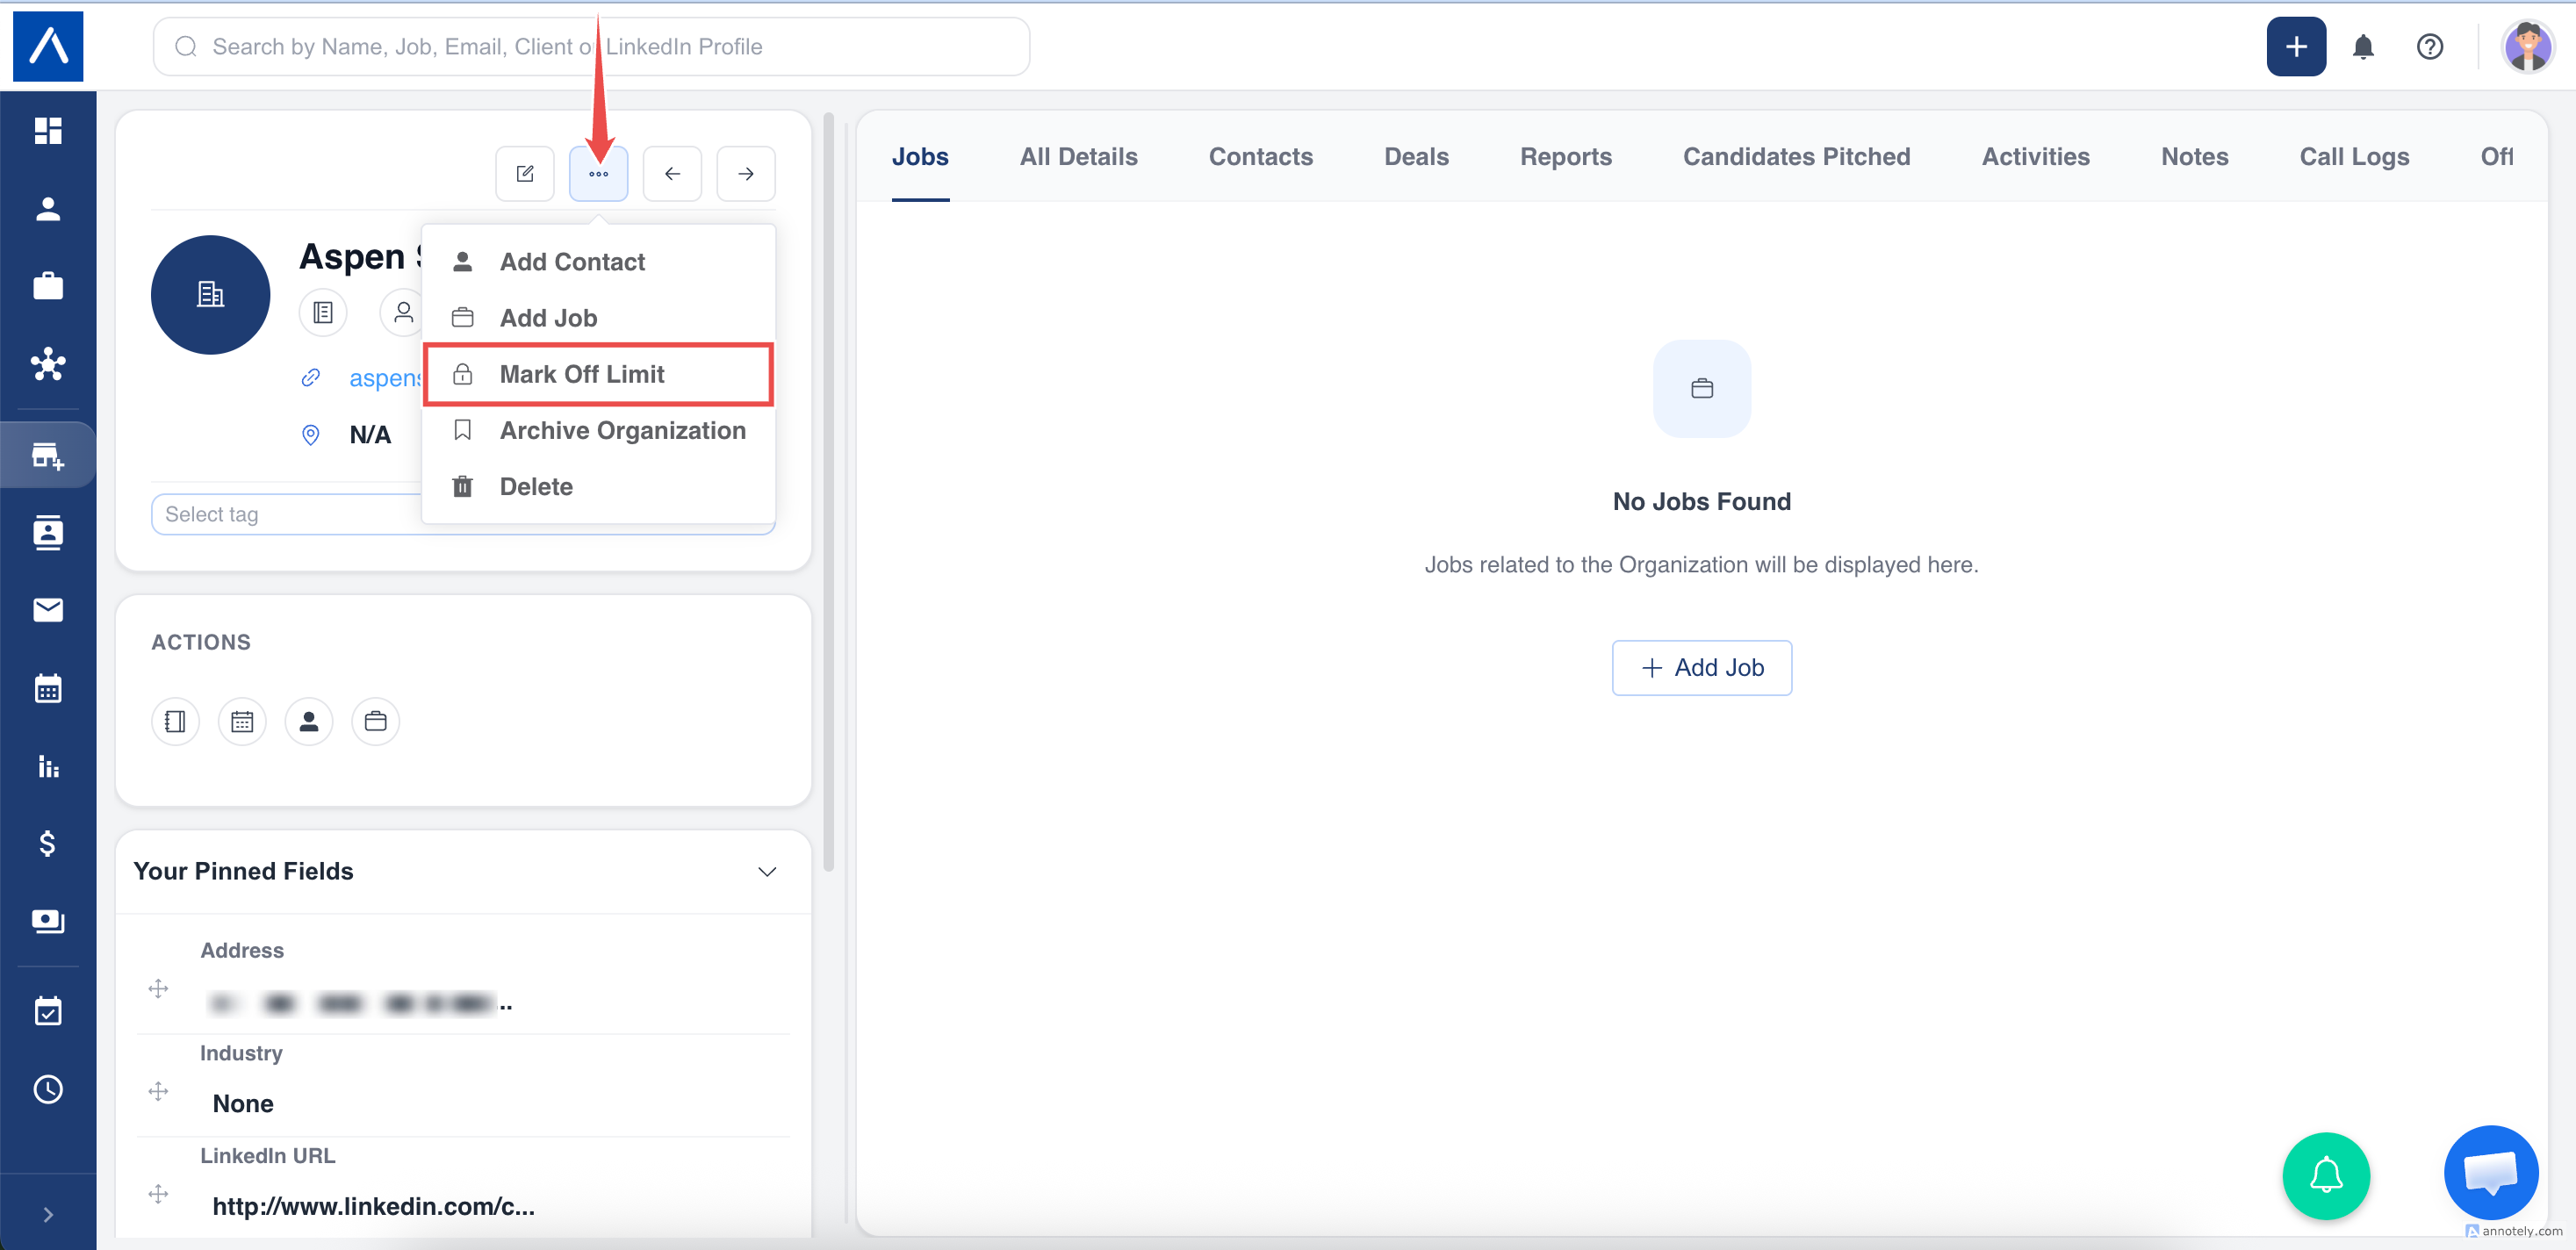Open the LinkedIn URL value
Screen dimensions: 2576x1250
click(374, 1206)
